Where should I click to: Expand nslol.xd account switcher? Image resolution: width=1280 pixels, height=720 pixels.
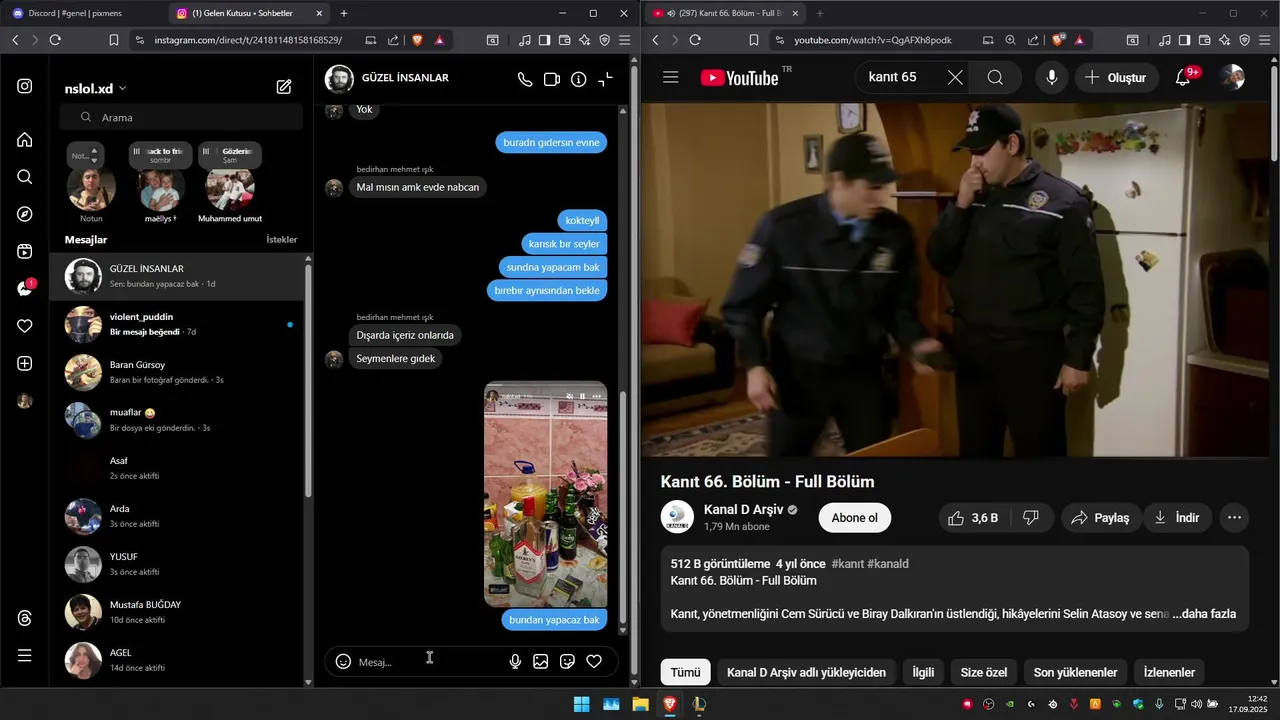pyautogui.click(x=96, y=88)
